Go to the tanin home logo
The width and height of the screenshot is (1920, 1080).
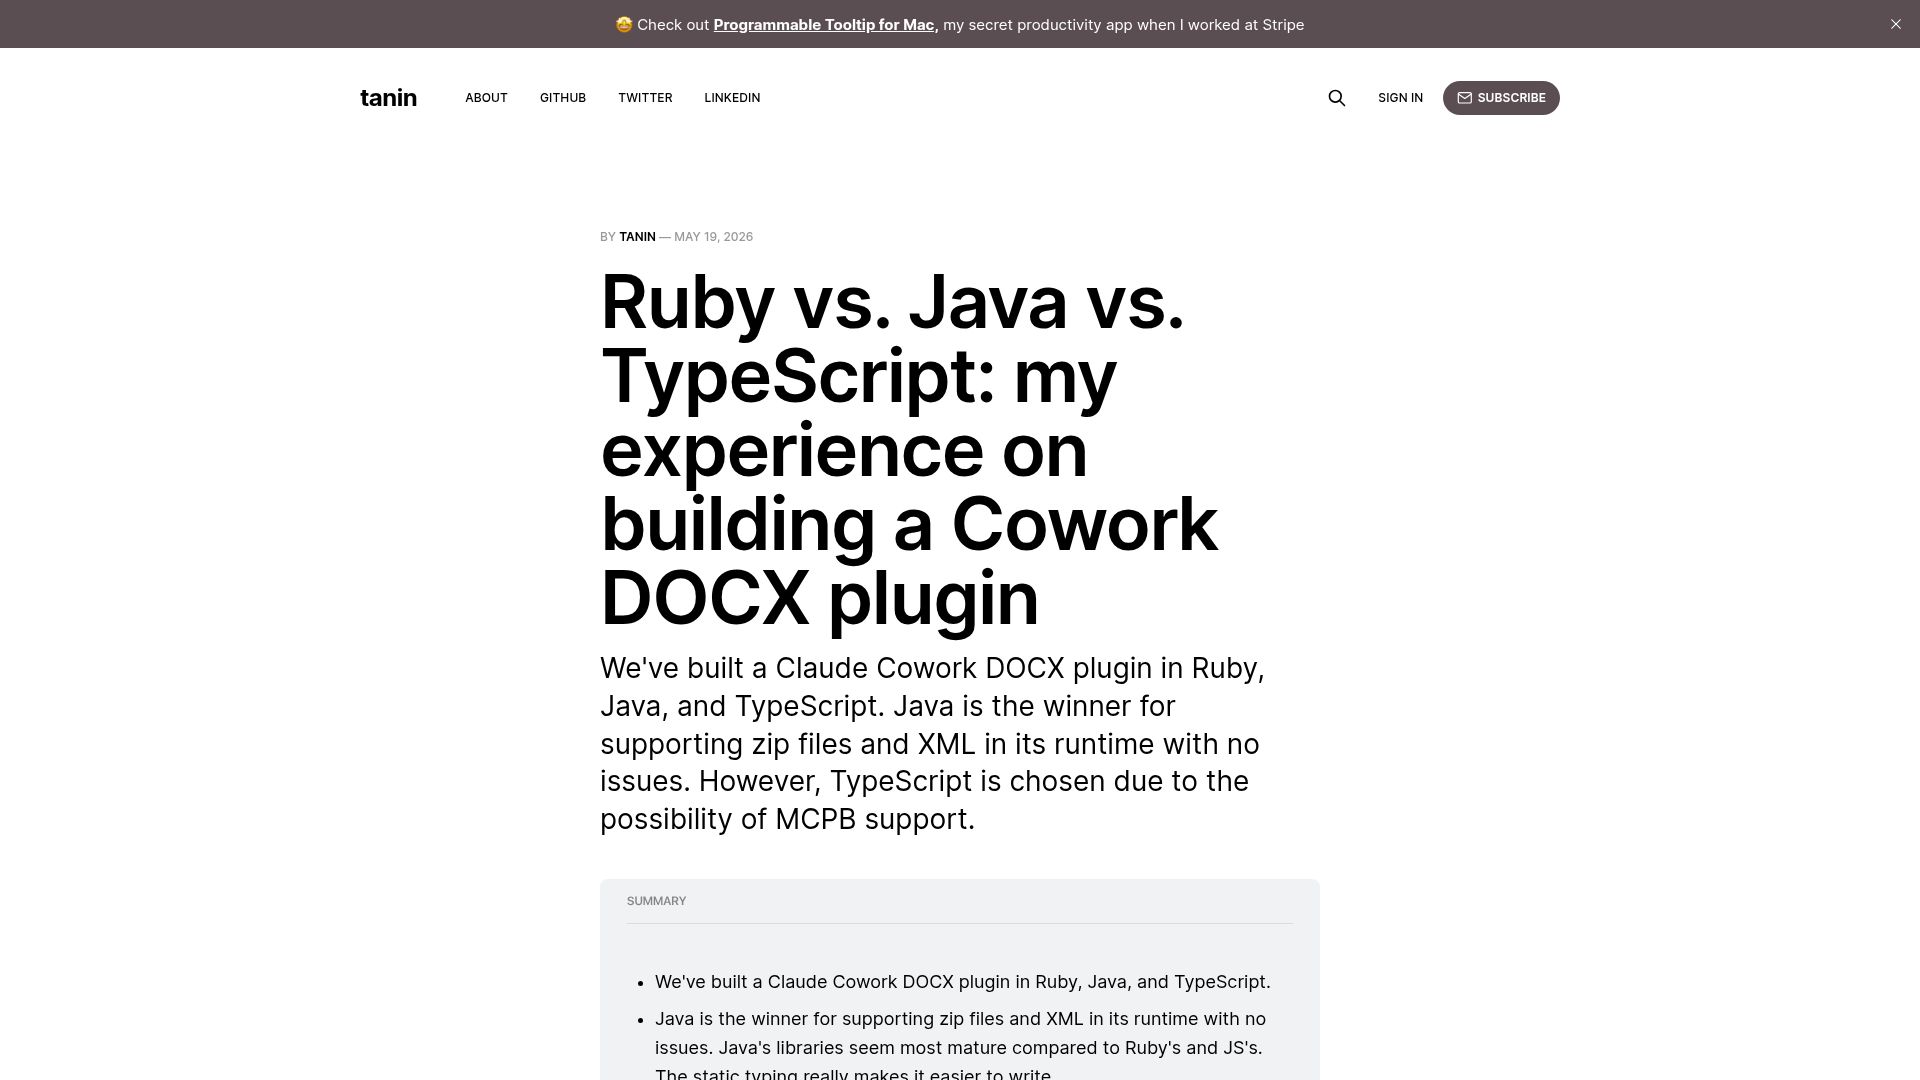[388, 98]
